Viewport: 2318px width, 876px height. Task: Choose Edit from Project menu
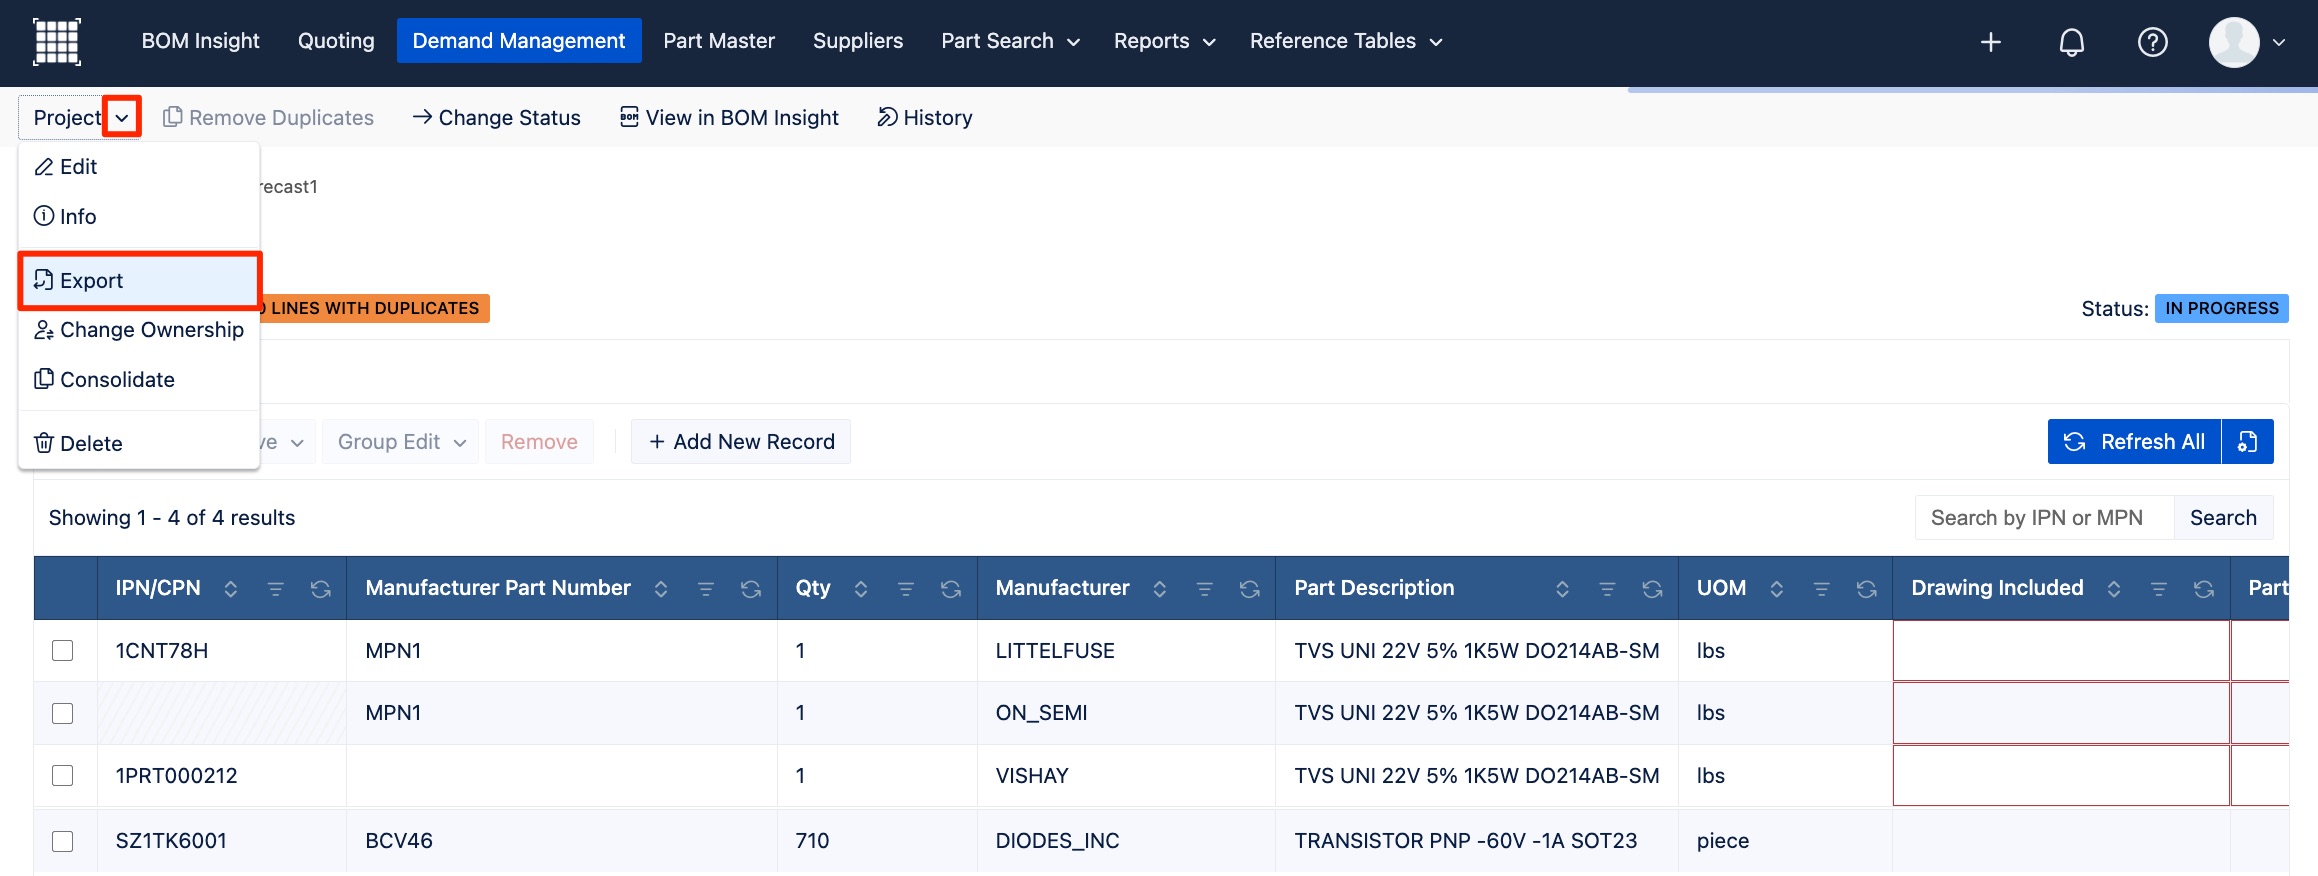(x=139, y=167)
